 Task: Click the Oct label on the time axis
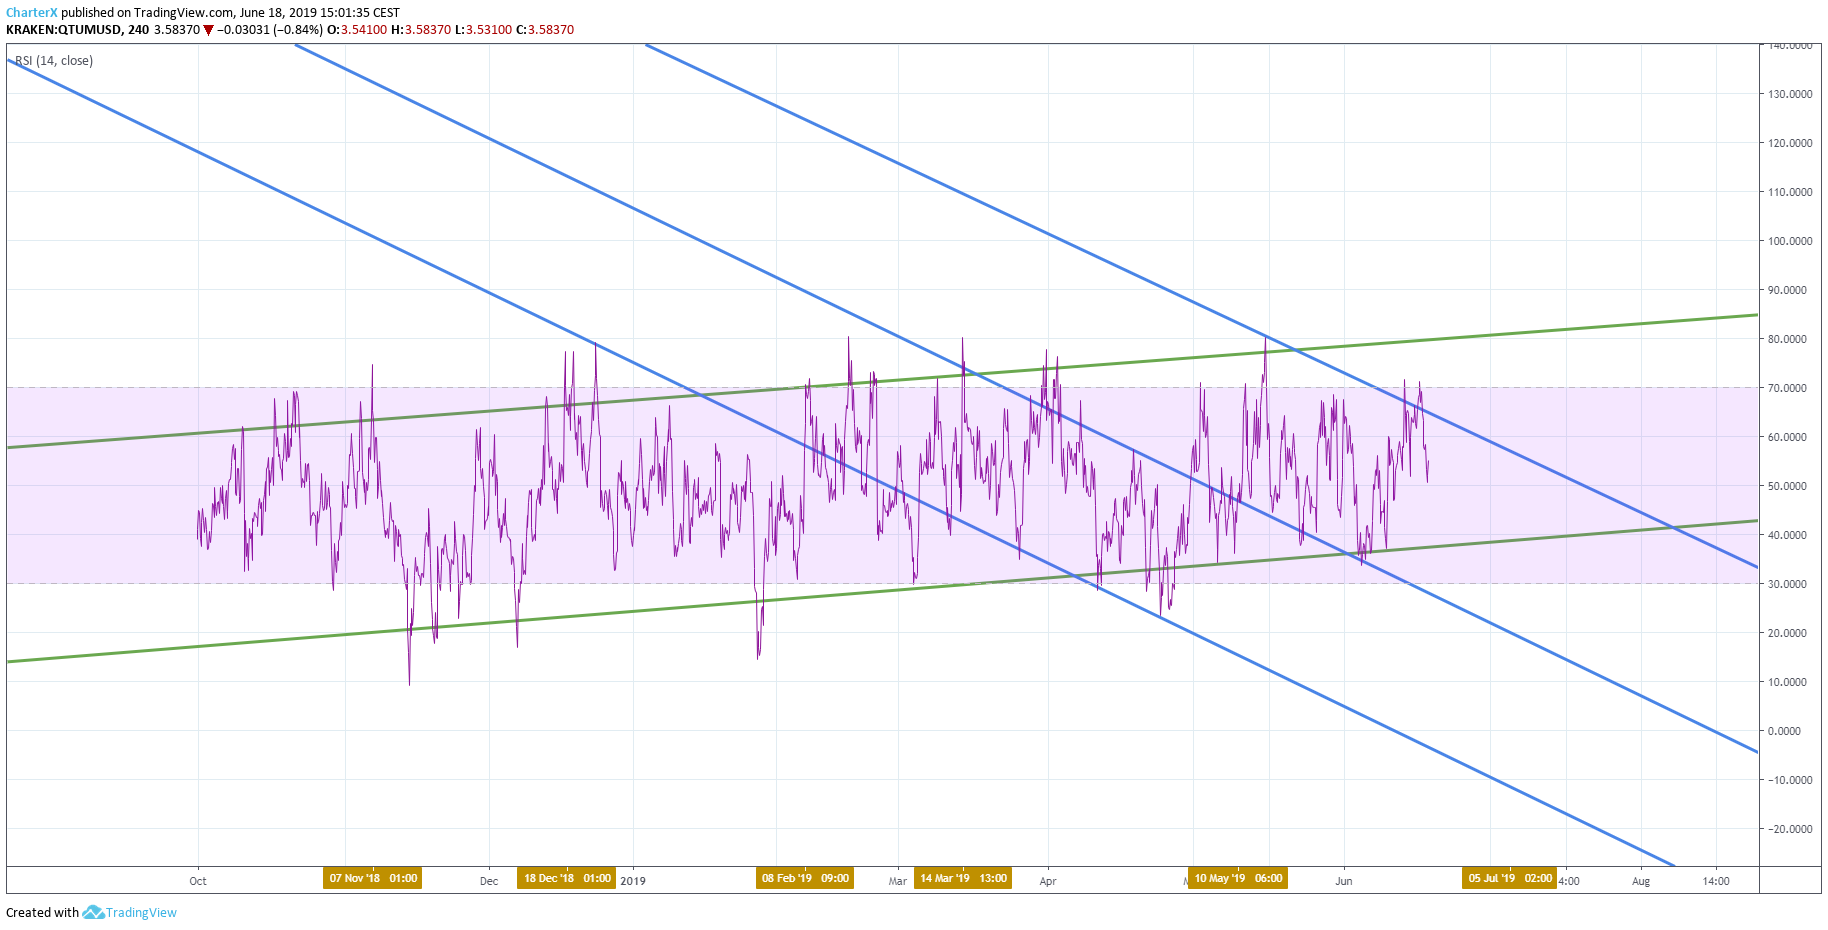coord(198,881)
